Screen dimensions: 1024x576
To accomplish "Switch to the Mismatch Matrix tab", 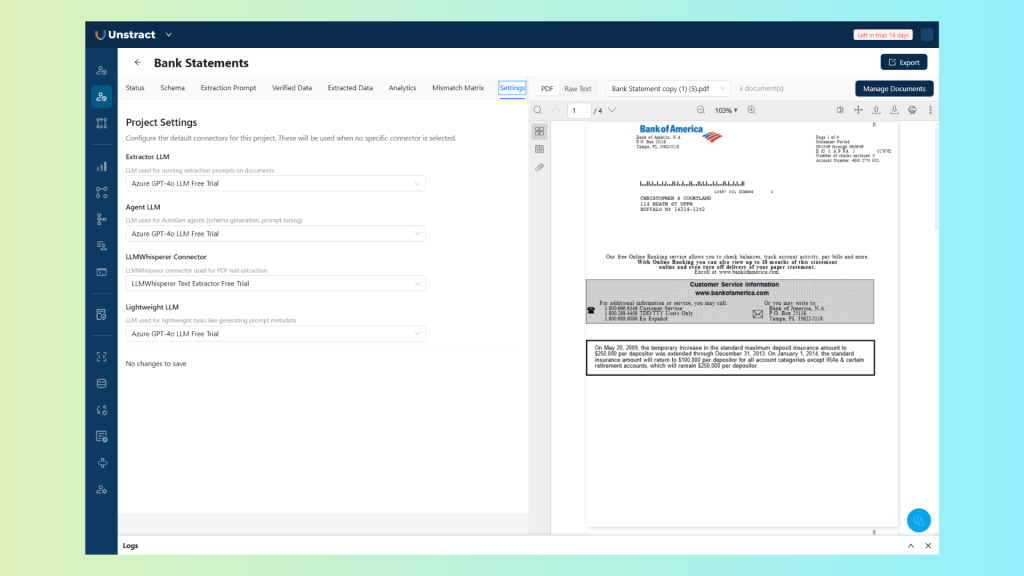I will coord(458,88).
